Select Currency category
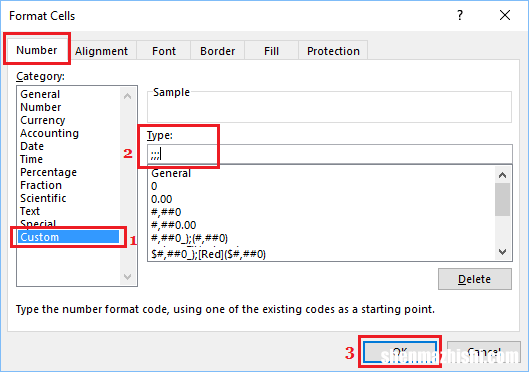529x372 pixels. click(x=69, y=120)
